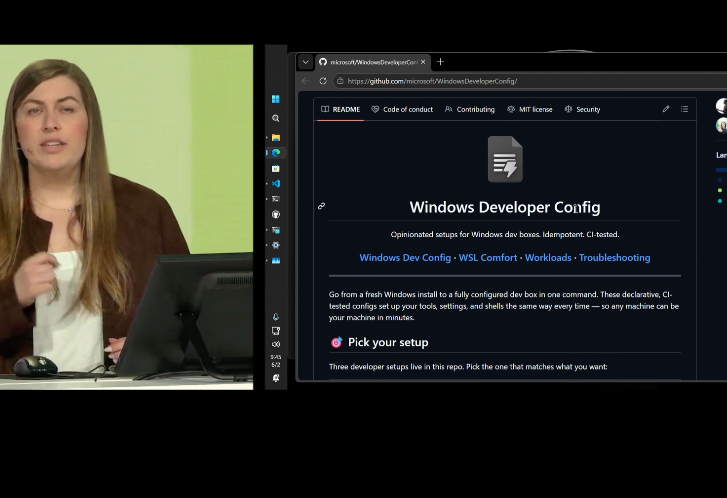This screenshot has height=498, width=727.
Task: Focus the address bar with github.com URL
Action: pos(529,81)
